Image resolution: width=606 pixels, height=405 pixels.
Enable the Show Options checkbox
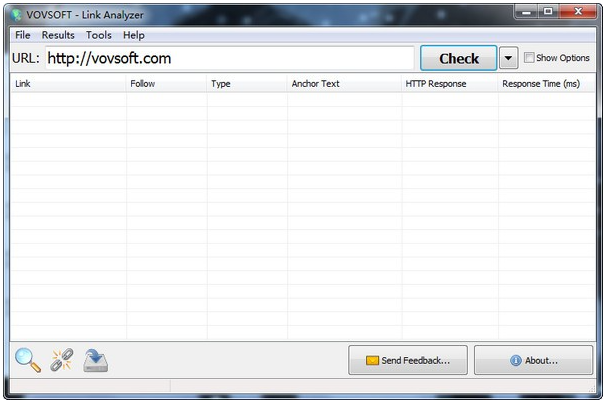point(529,58)
